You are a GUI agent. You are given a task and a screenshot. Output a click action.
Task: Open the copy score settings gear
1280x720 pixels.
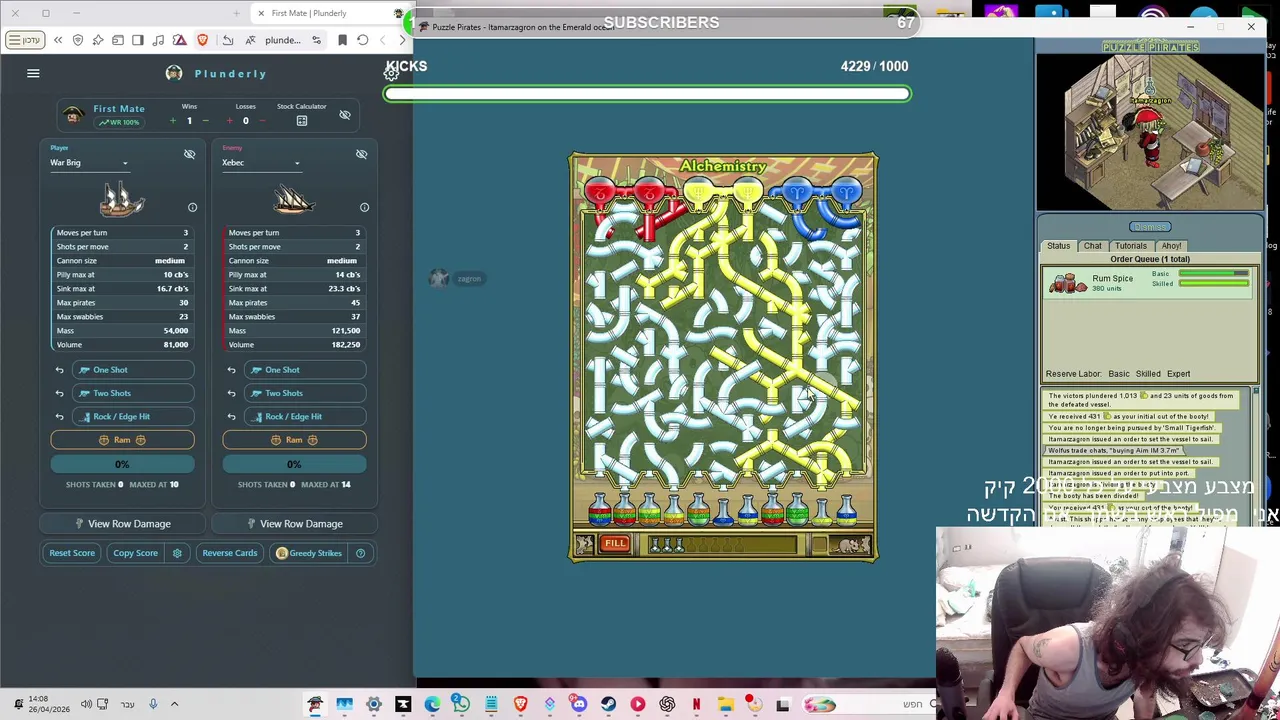[x=177, y=553]
